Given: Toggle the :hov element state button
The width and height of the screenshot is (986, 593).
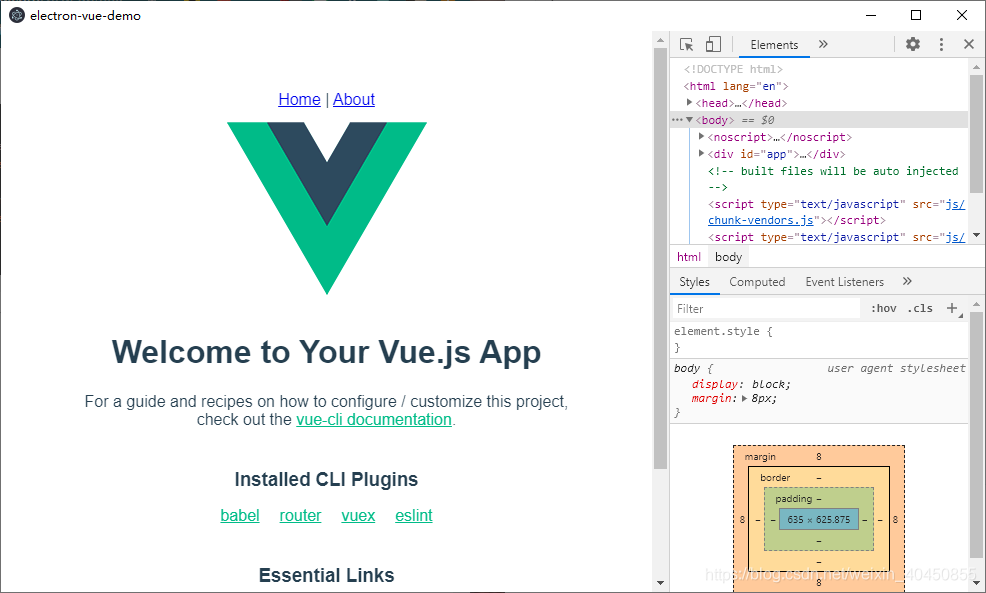Looking at the screenshot, I should coord(884,308).
